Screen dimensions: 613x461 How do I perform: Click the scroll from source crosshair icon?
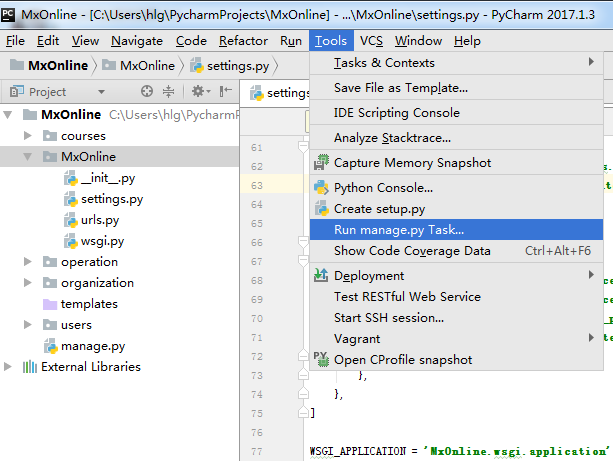[147, 91]
